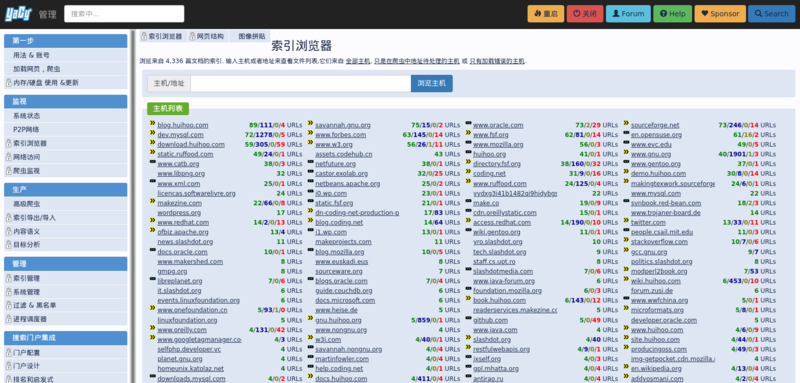The height and width of the screenshot is (383, 800).
Task: Click the YaCy logo
Action: 18,14
